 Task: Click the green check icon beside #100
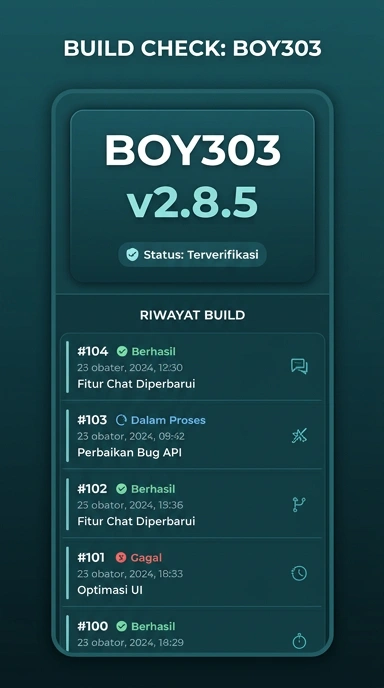point(122,626)
